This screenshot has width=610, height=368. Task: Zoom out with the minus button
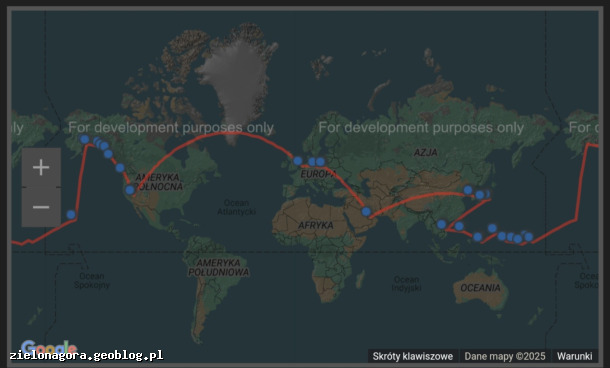(41, 207)
